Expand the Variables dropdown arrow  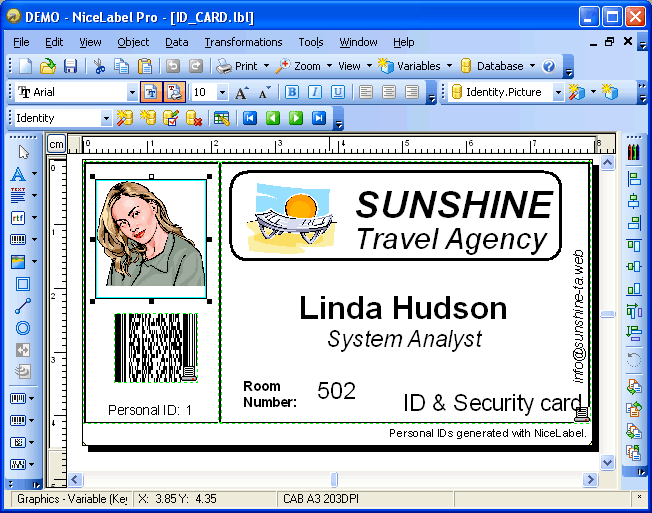coord(449,66)
